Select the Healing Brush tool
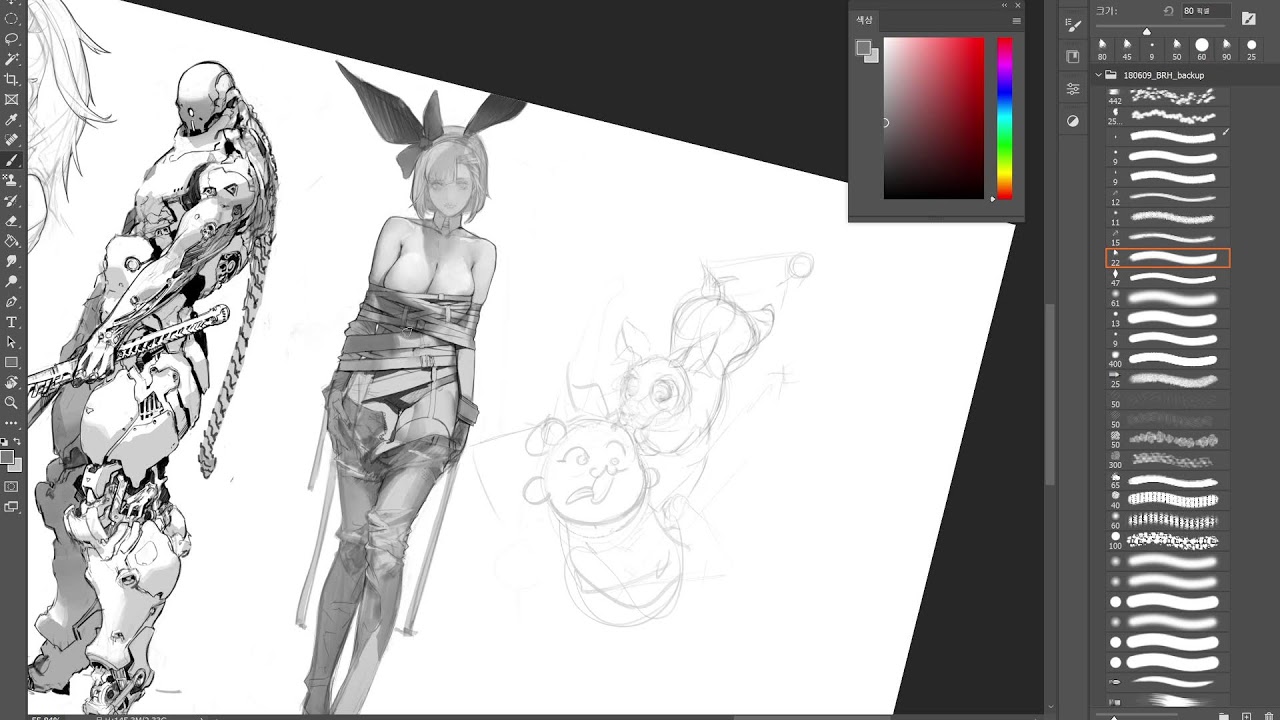Viewport: 1280px width, 720px height. (12, 140)
